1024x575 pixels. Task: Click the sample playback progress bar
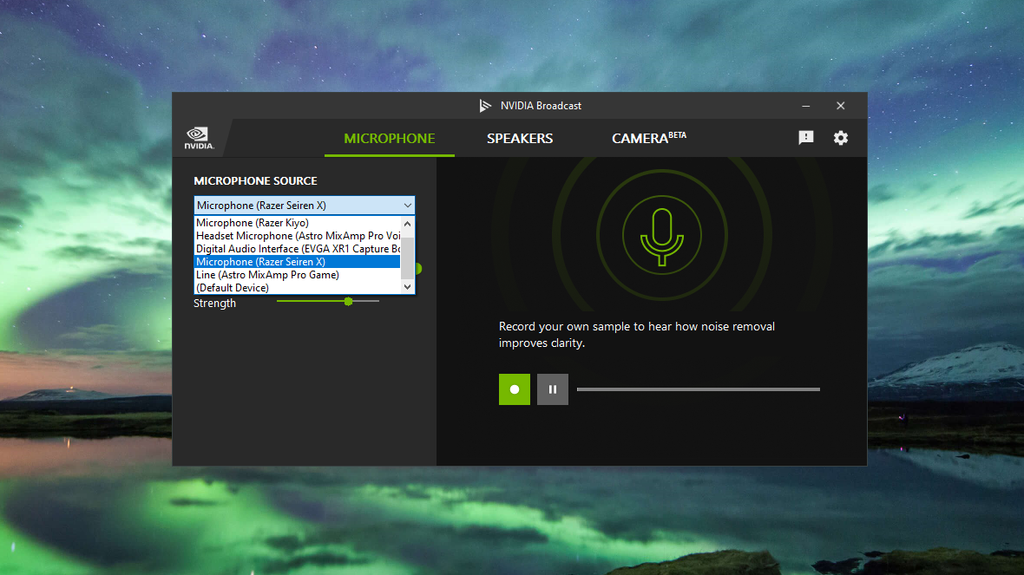(698, 389)
